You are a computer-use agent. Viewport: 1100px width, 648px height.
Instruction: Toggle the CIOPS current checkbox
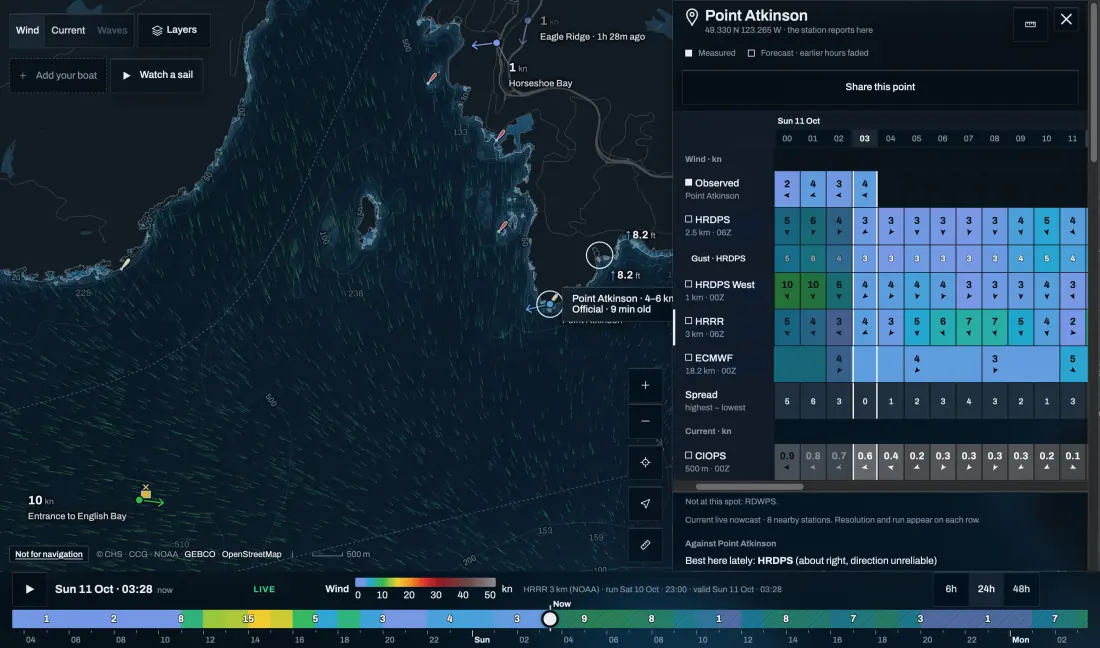[x=688, y=455]
